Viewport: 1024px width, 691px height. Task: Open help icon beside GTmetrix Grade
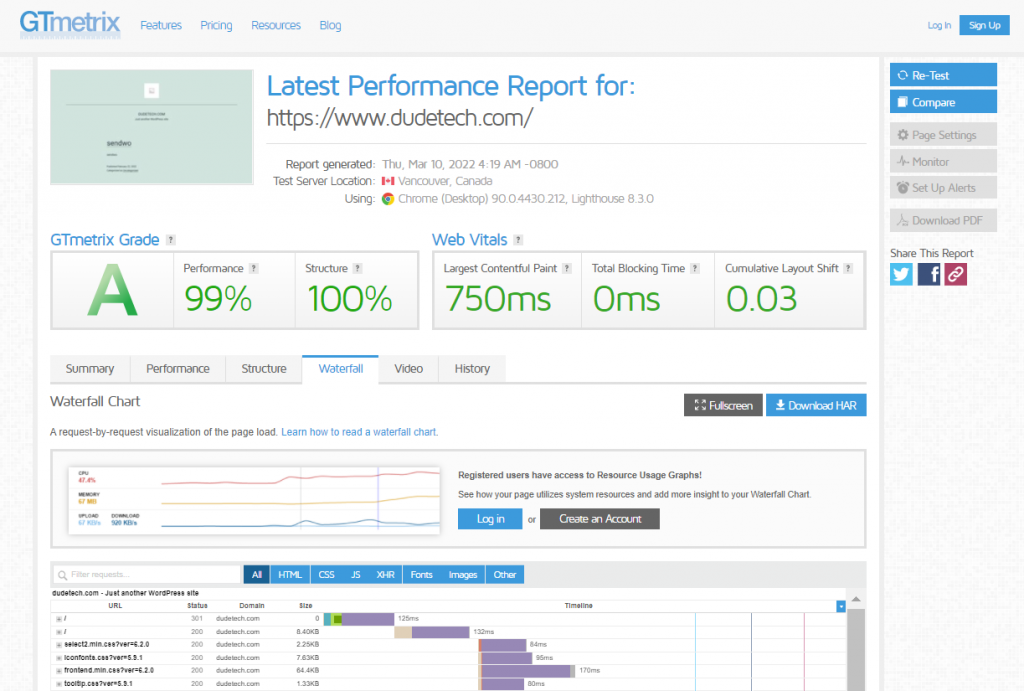click(x=171, y=240)
